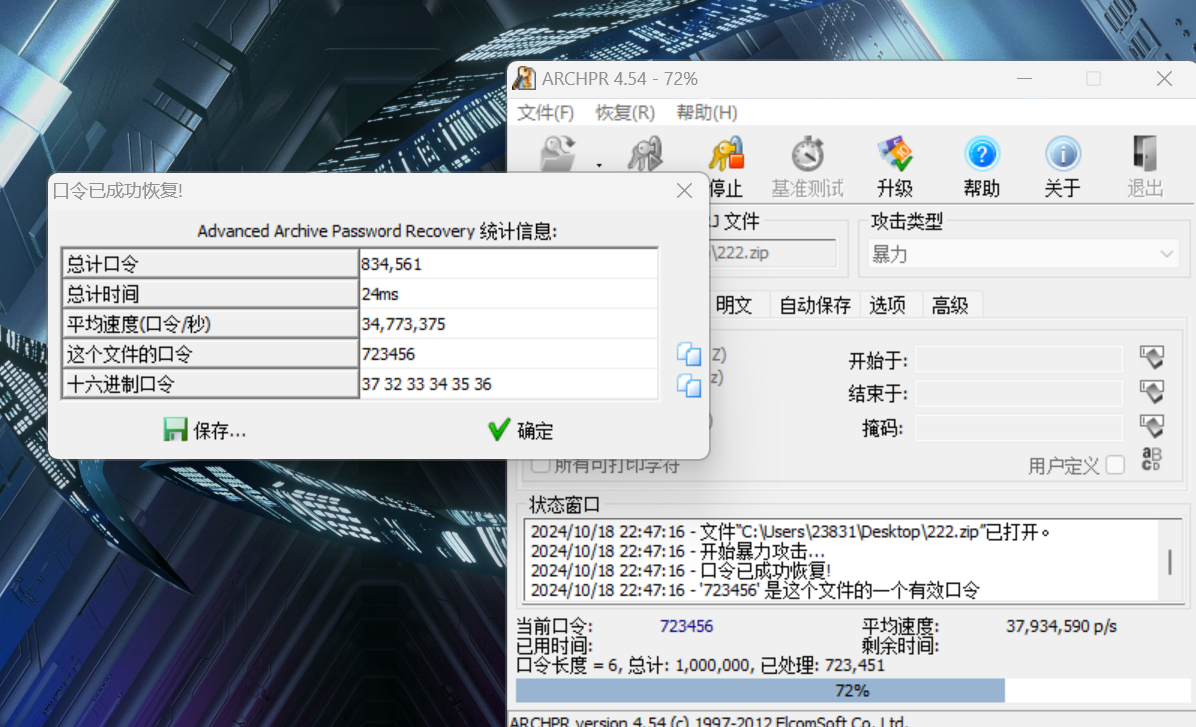Screen dimensions: 1196x727
Task: Click the 升级 upgrade toolbar icon
Action: (x=895, y=167)
